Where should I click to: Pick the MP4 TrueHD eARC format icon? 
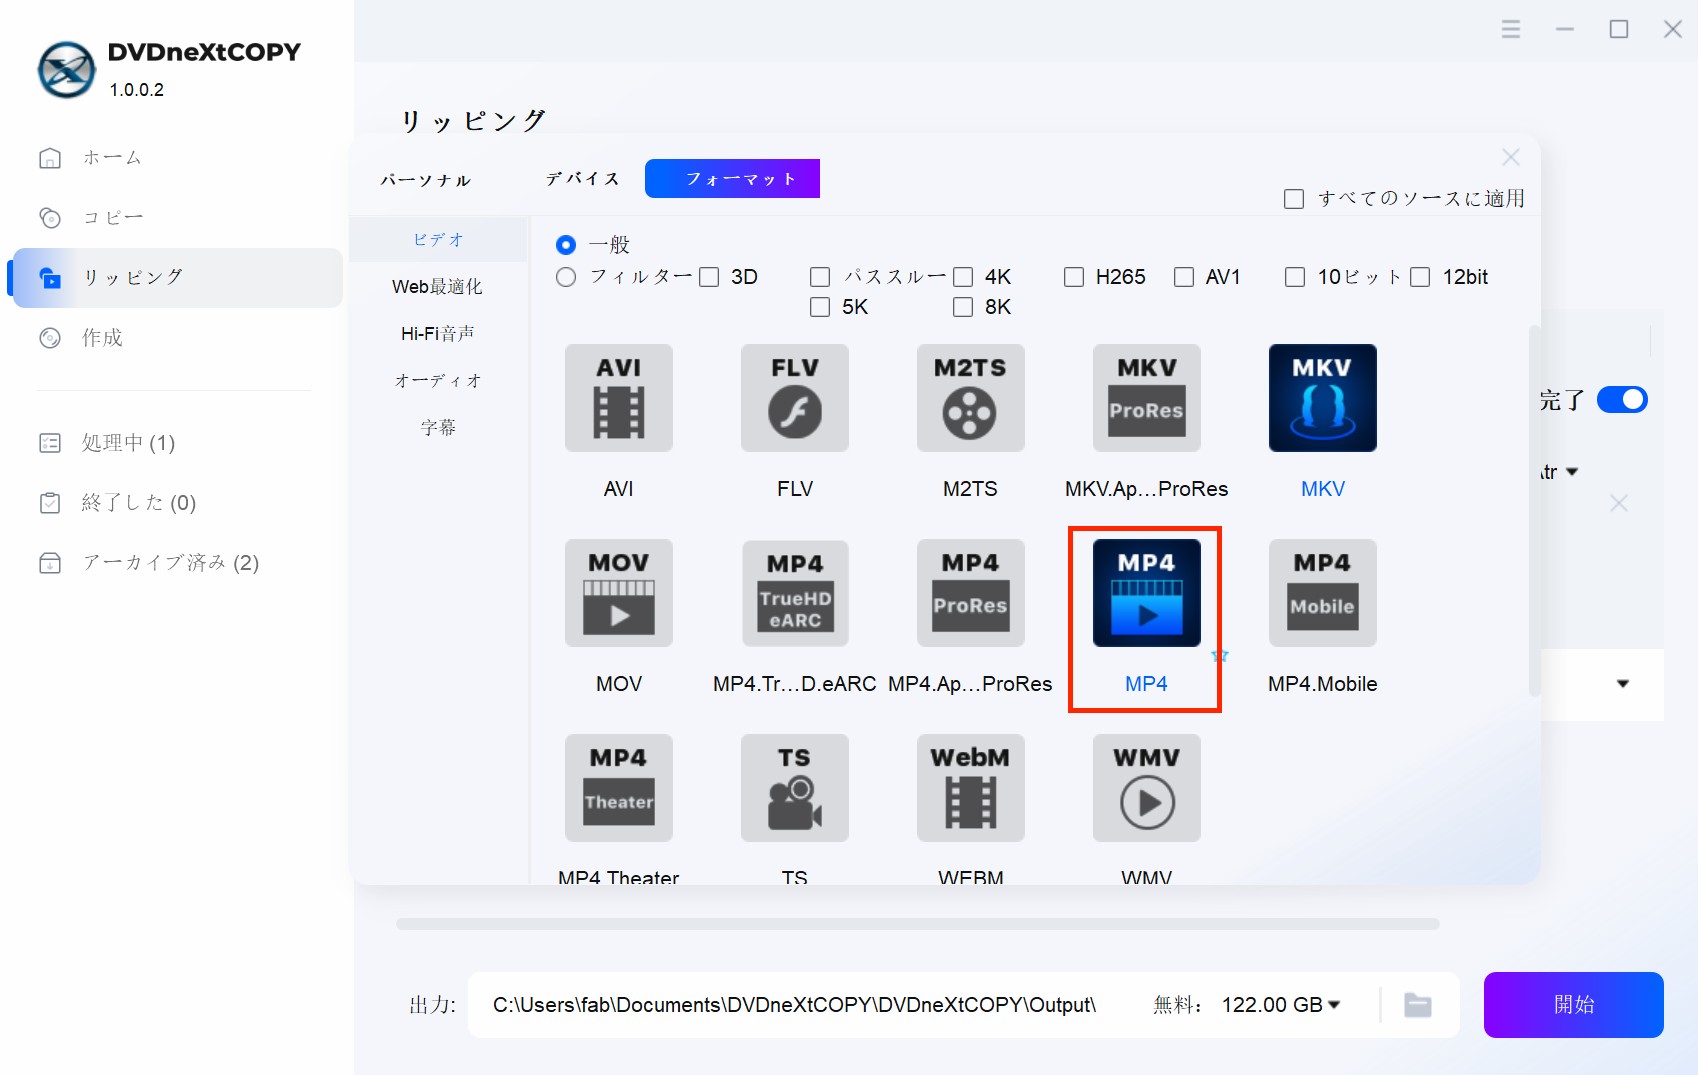(x=794, y=593)
